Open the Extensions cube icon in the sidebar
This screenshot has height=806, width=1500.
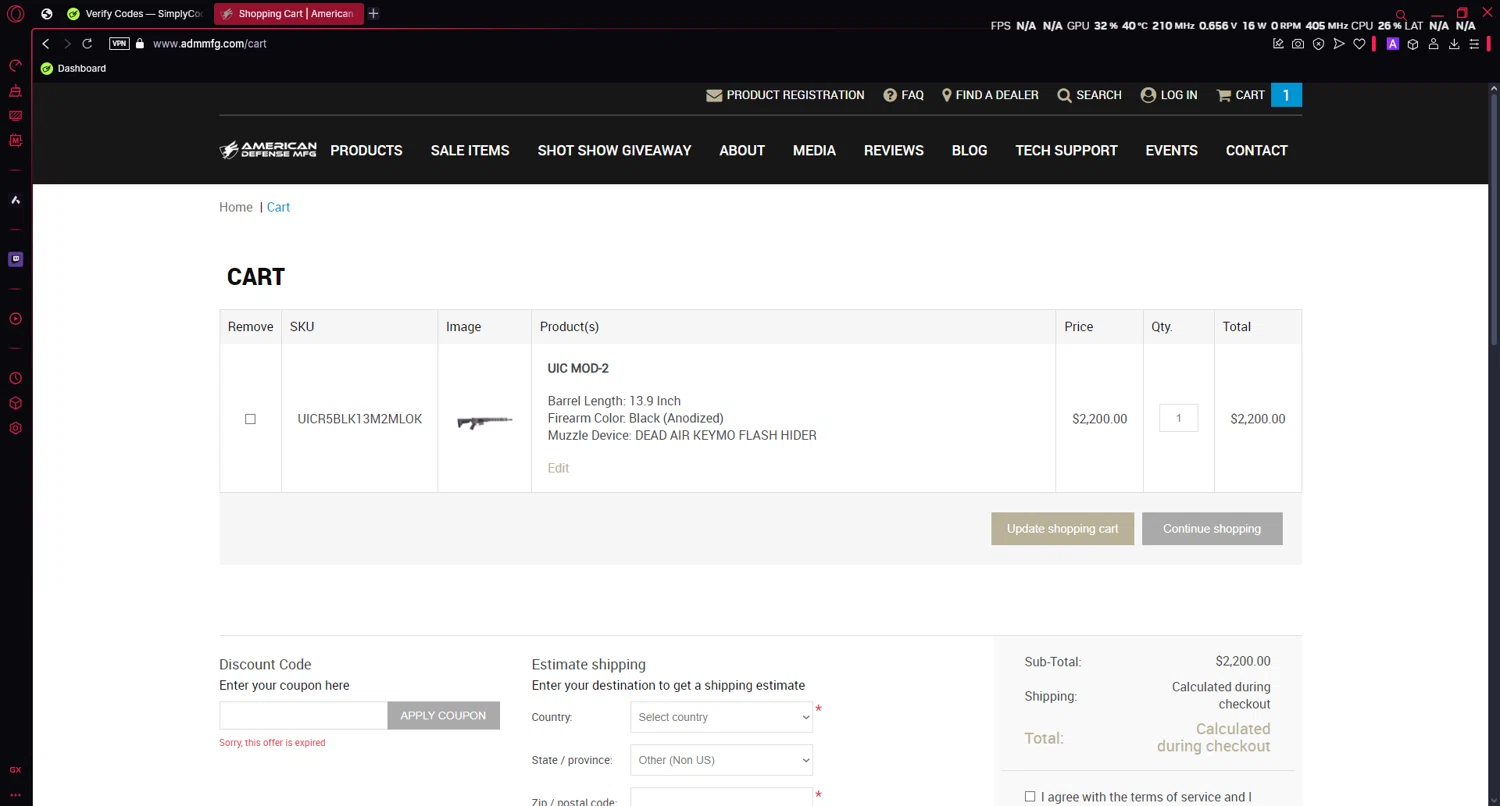tap(15, 404)
